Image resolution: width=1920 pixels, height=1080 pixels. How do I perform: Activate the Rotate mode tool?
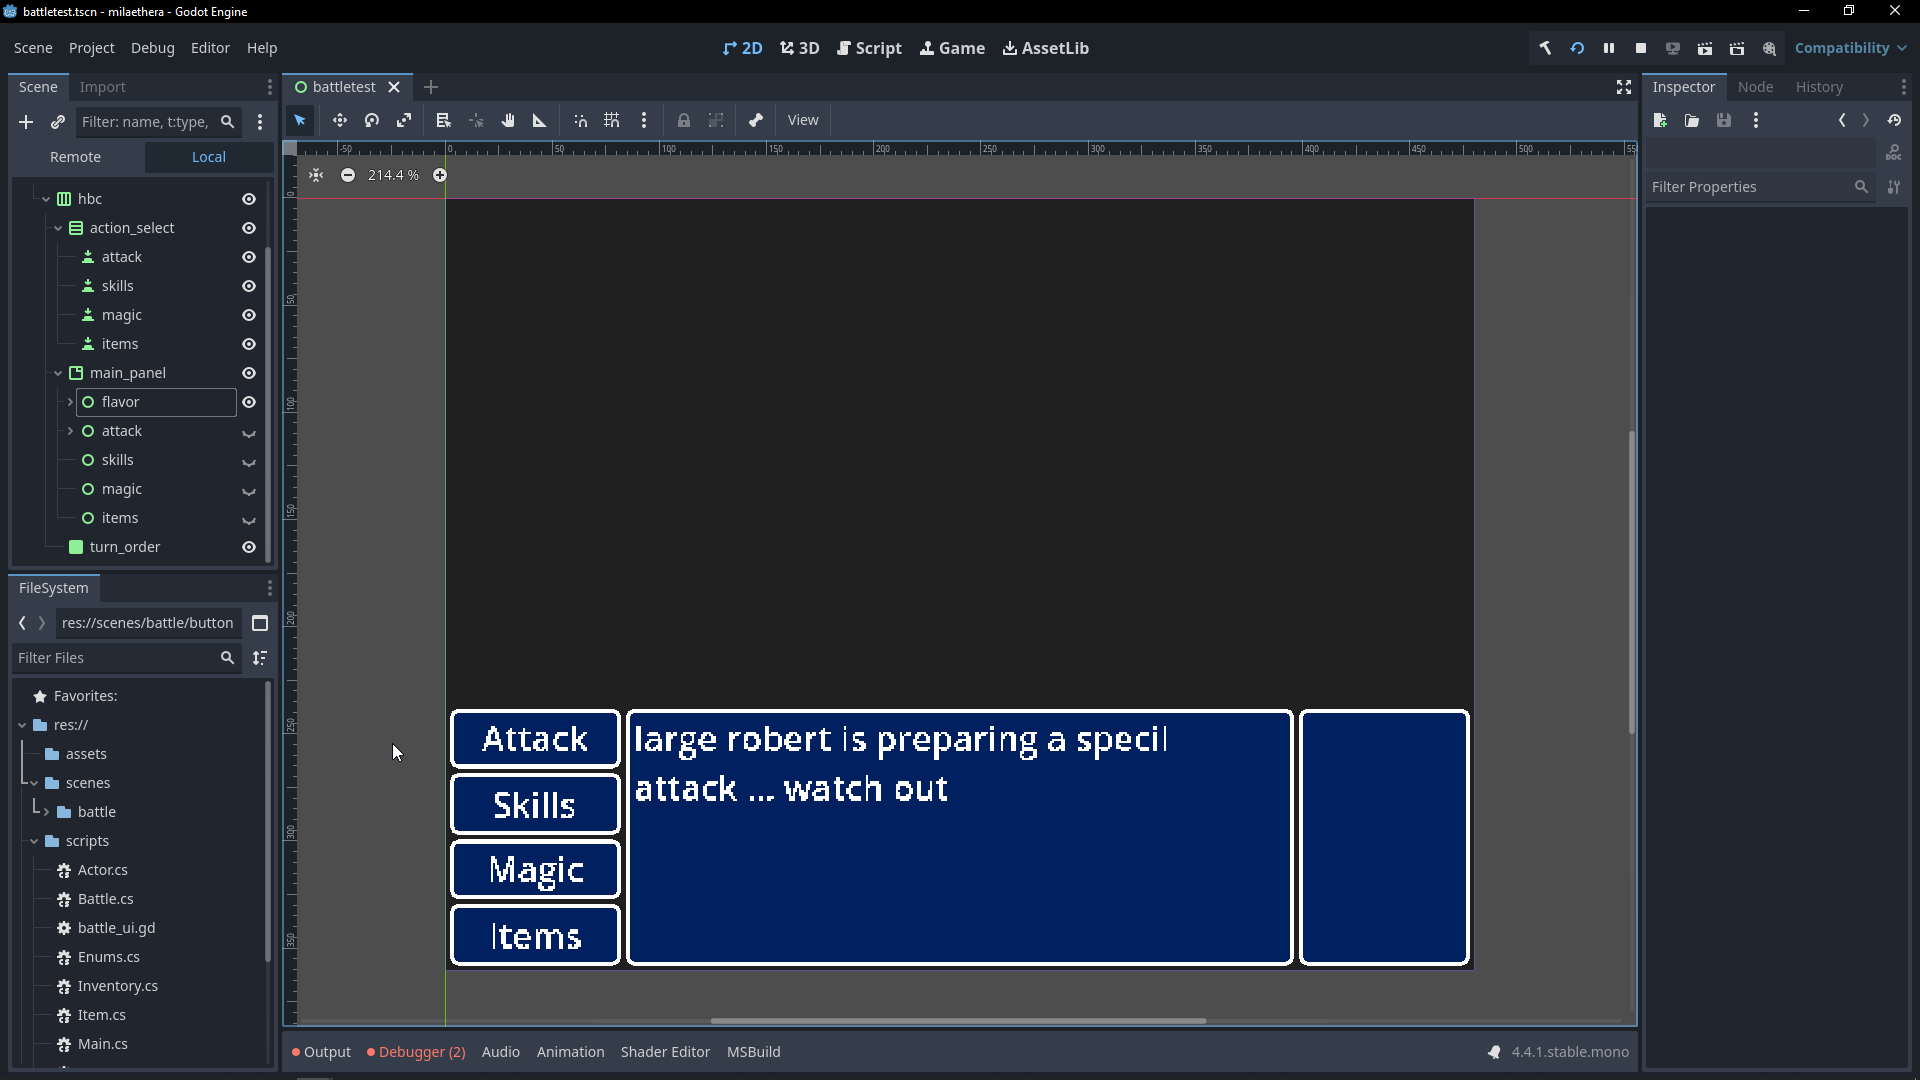click(x=372, y=120)
